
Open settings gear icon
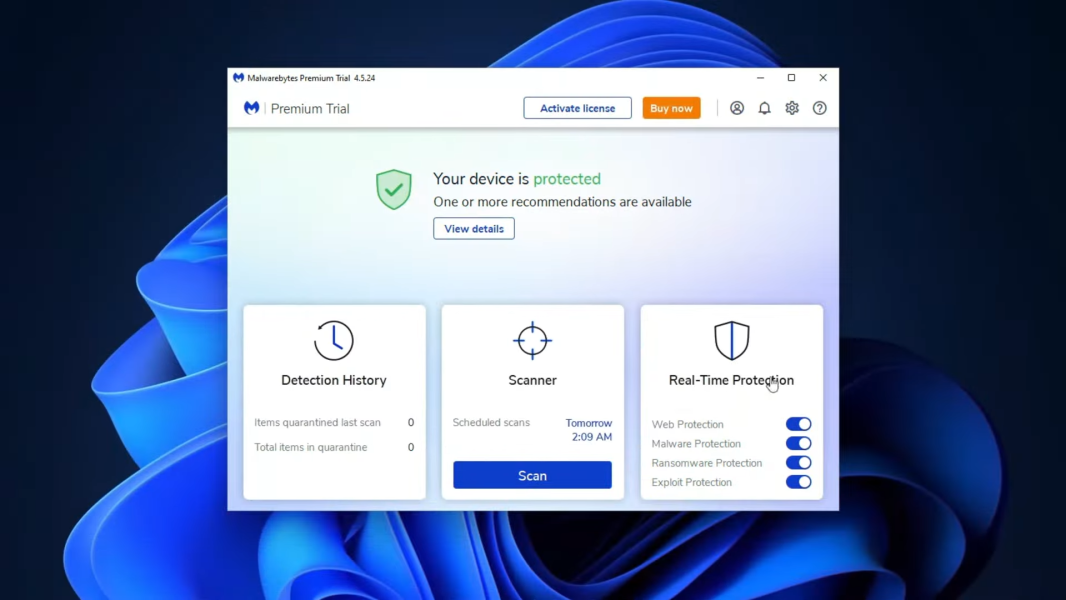tap(792, 108)
